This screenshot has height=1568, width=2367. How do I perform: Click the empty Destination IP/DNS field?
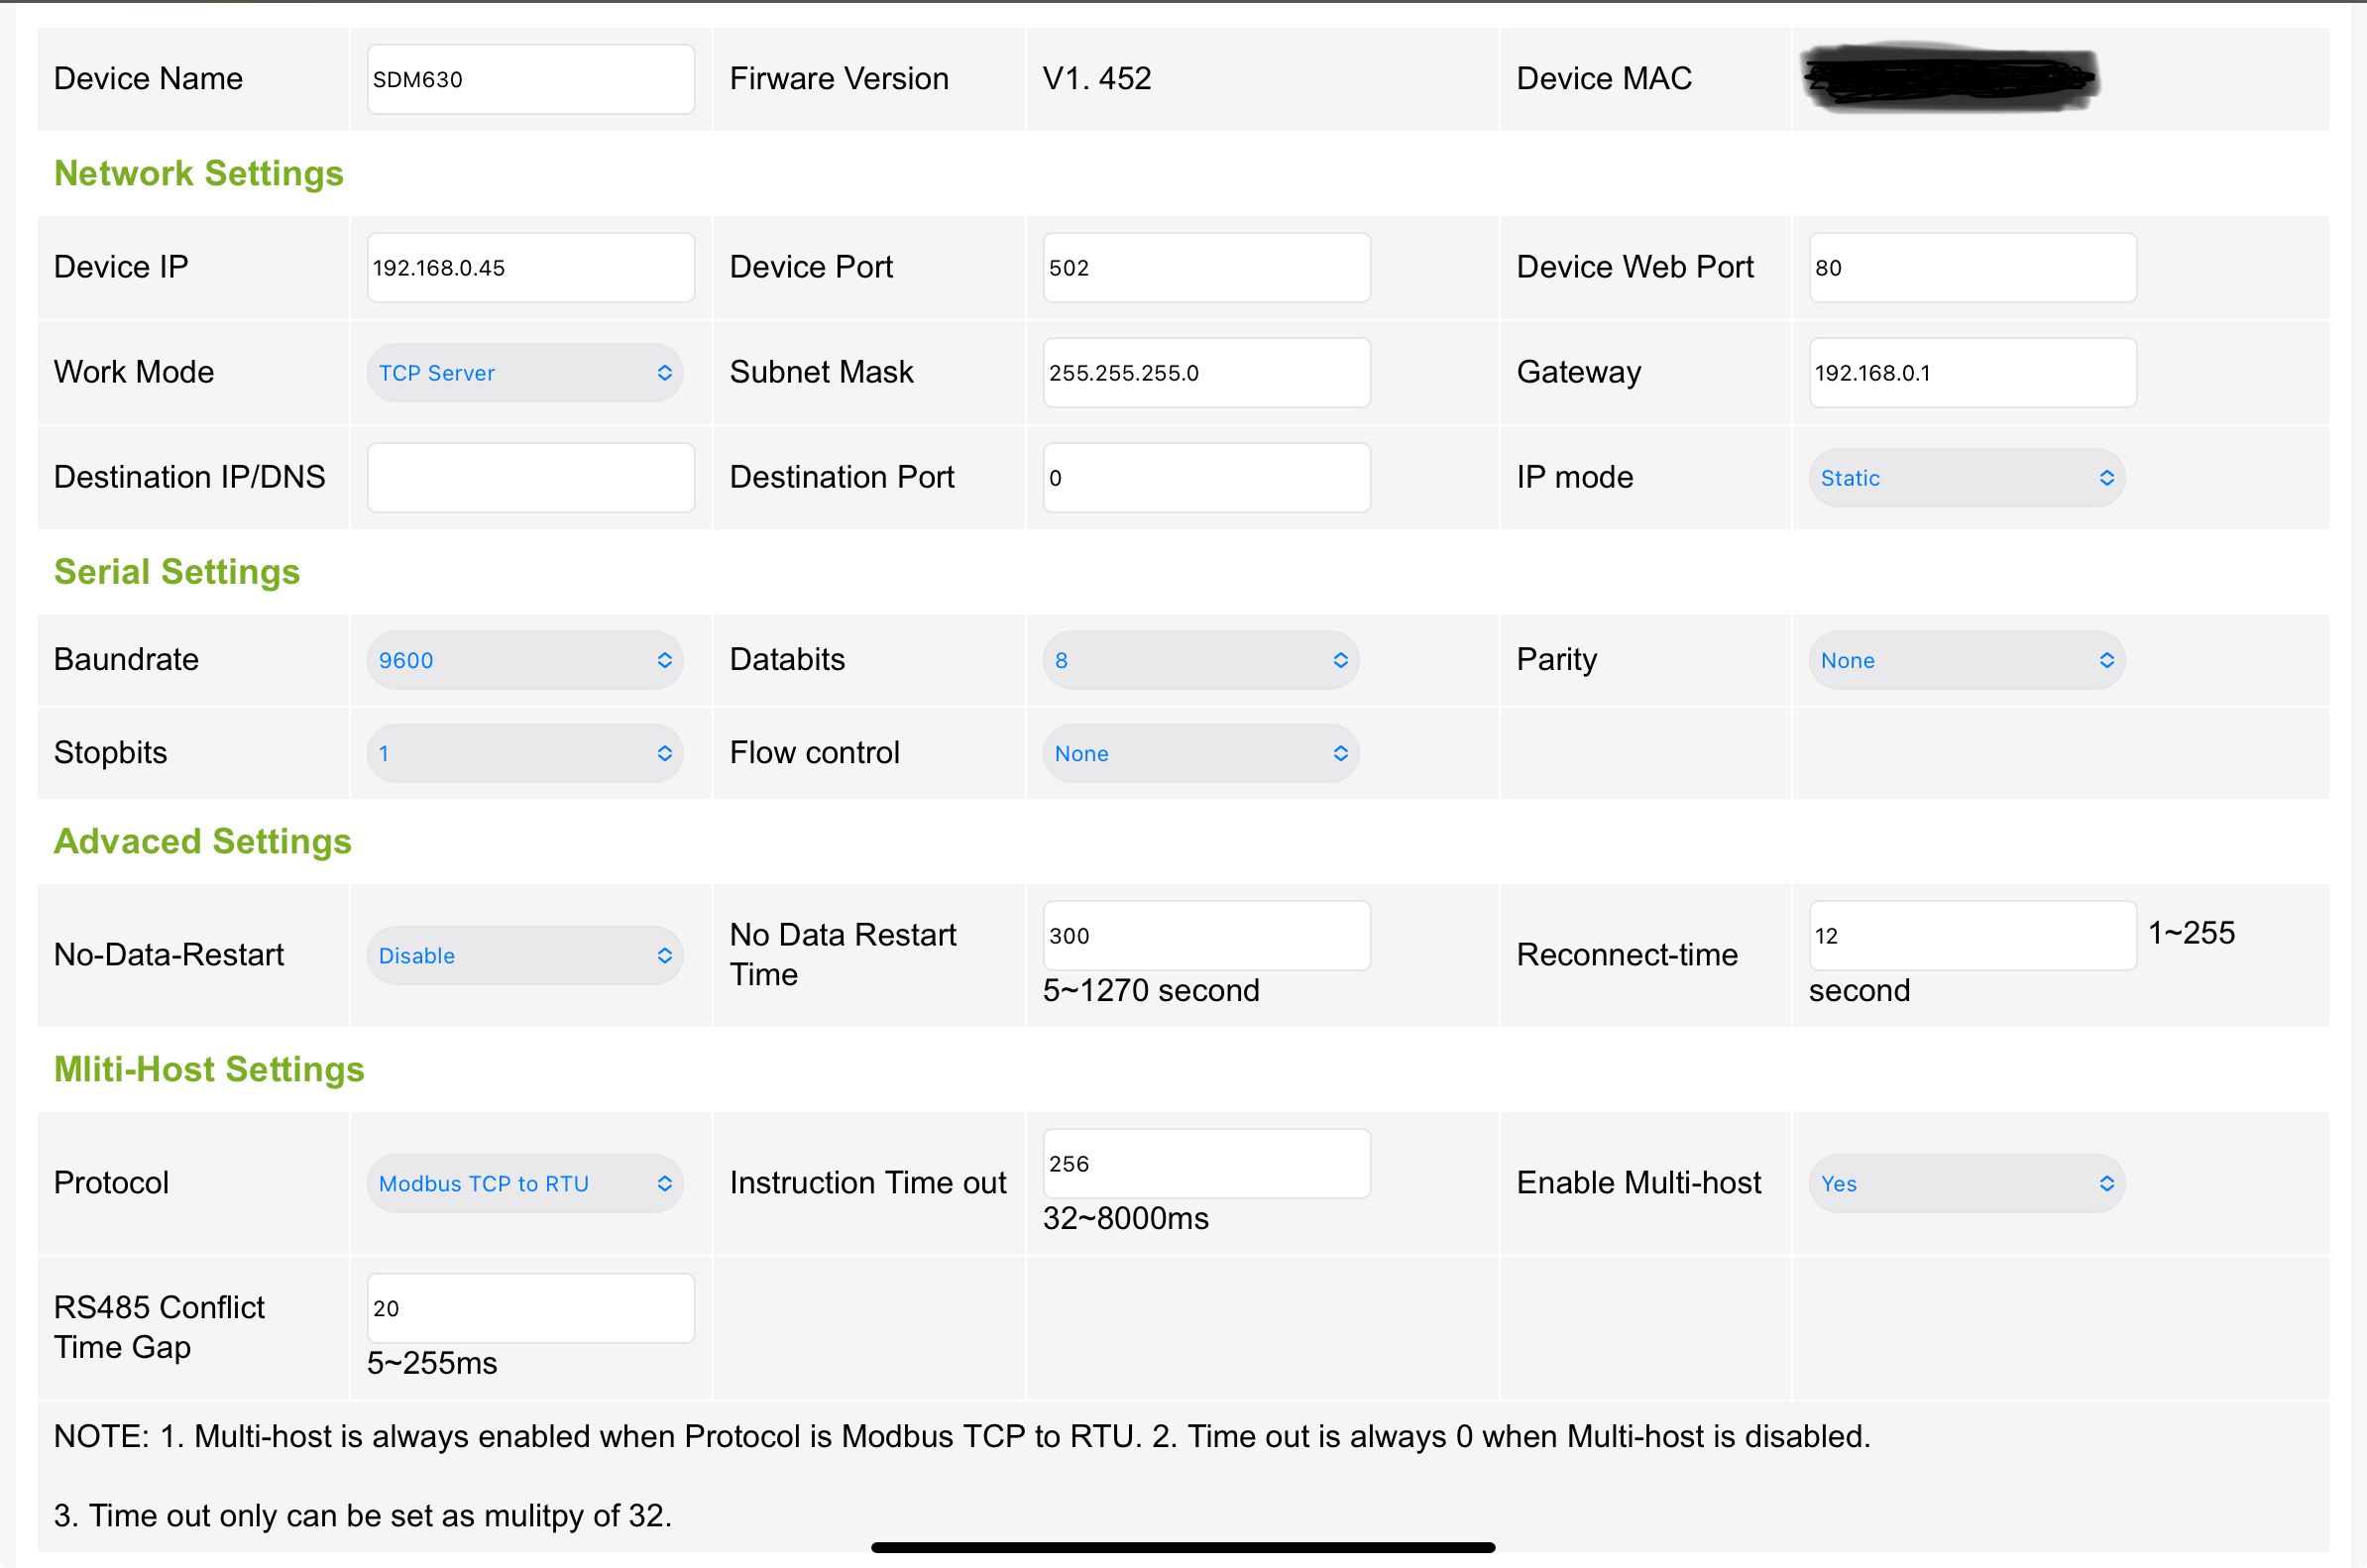click(530, 477)
